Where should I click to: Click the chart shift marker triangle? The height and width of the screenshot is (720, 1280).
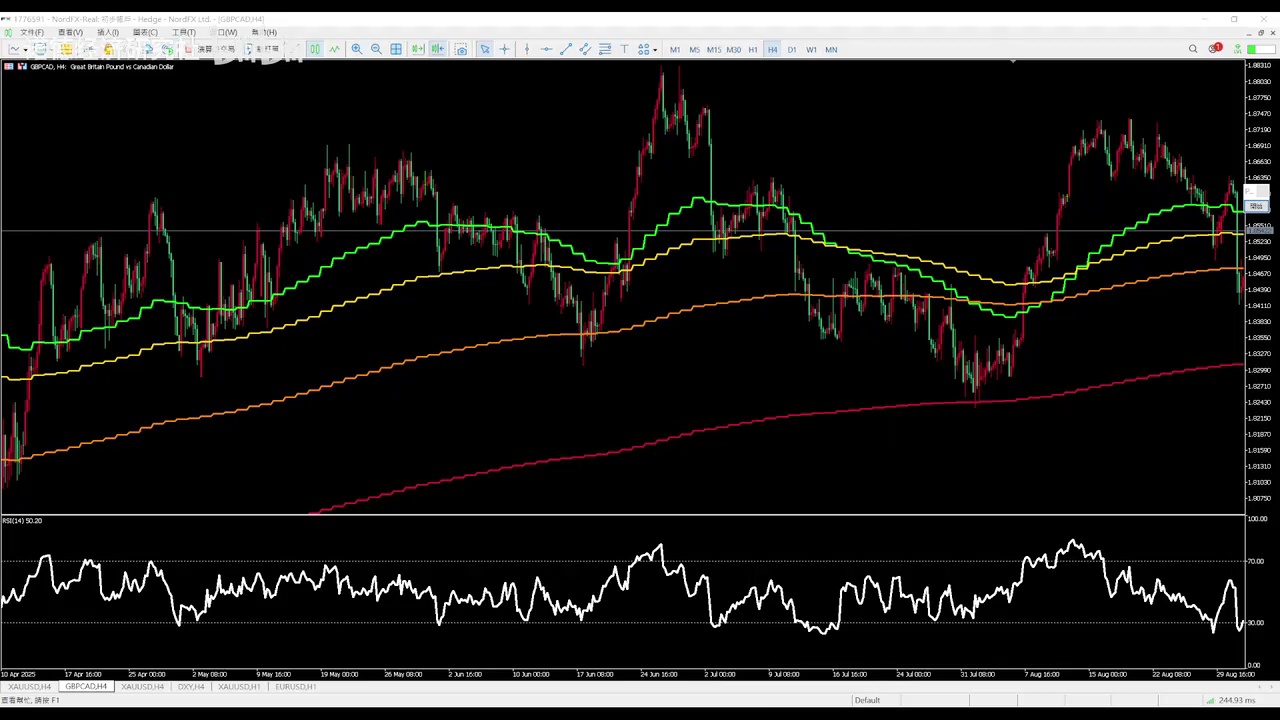click(1013, 61)
